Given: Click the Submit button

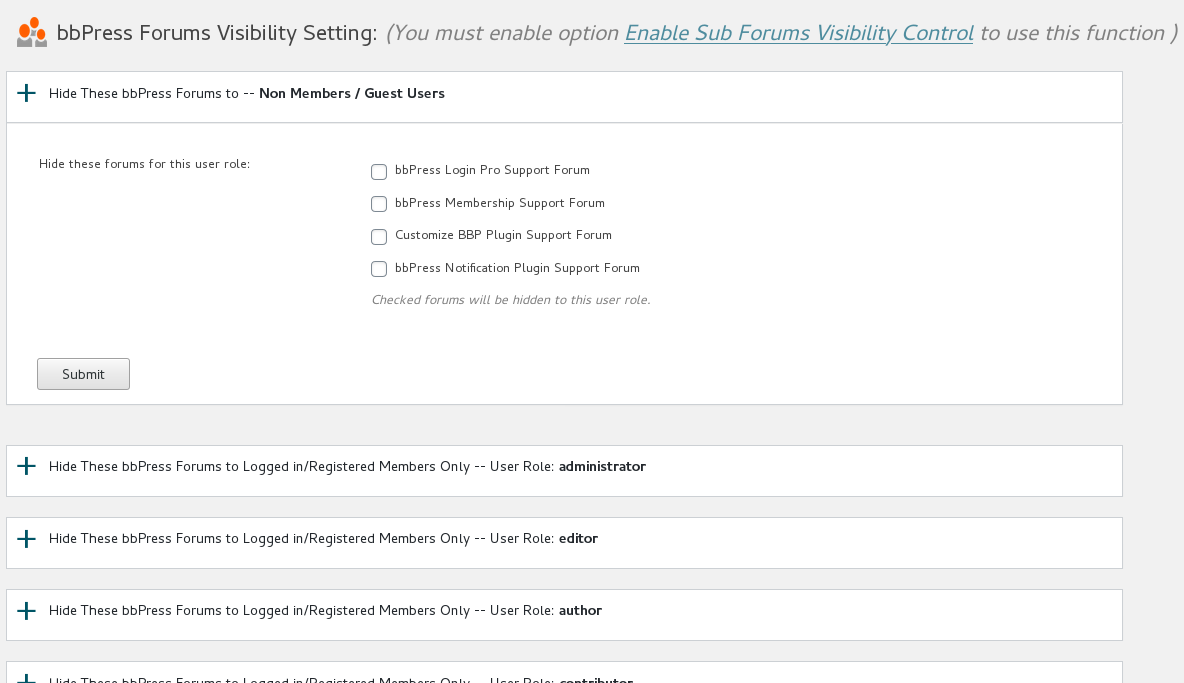Looking at the screenshot, I should tap(83, 373).
